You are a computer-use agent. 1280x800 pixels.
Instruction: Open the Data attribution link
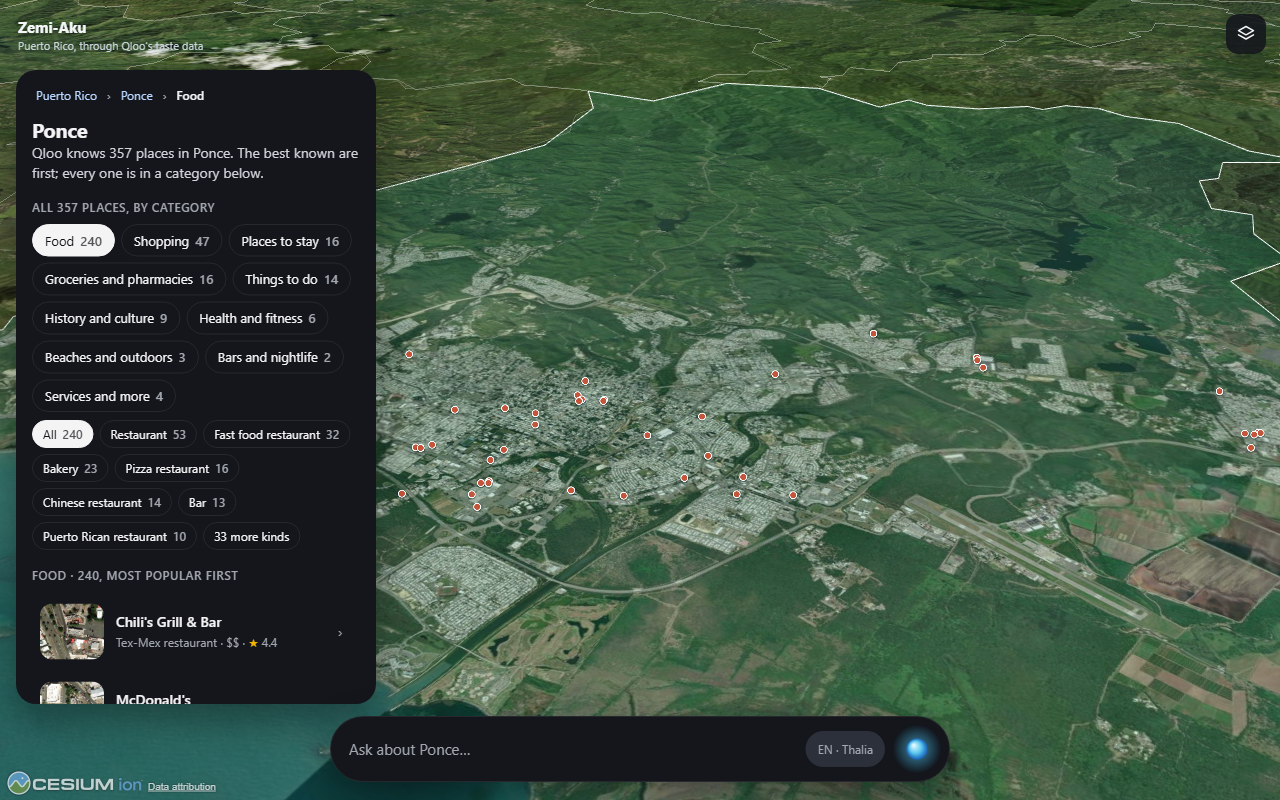point(182,787)
